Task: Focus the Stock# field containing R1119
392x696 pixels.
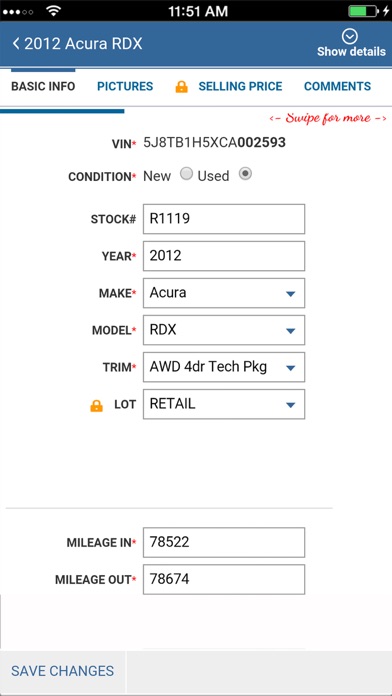Action: pos(224,219)
